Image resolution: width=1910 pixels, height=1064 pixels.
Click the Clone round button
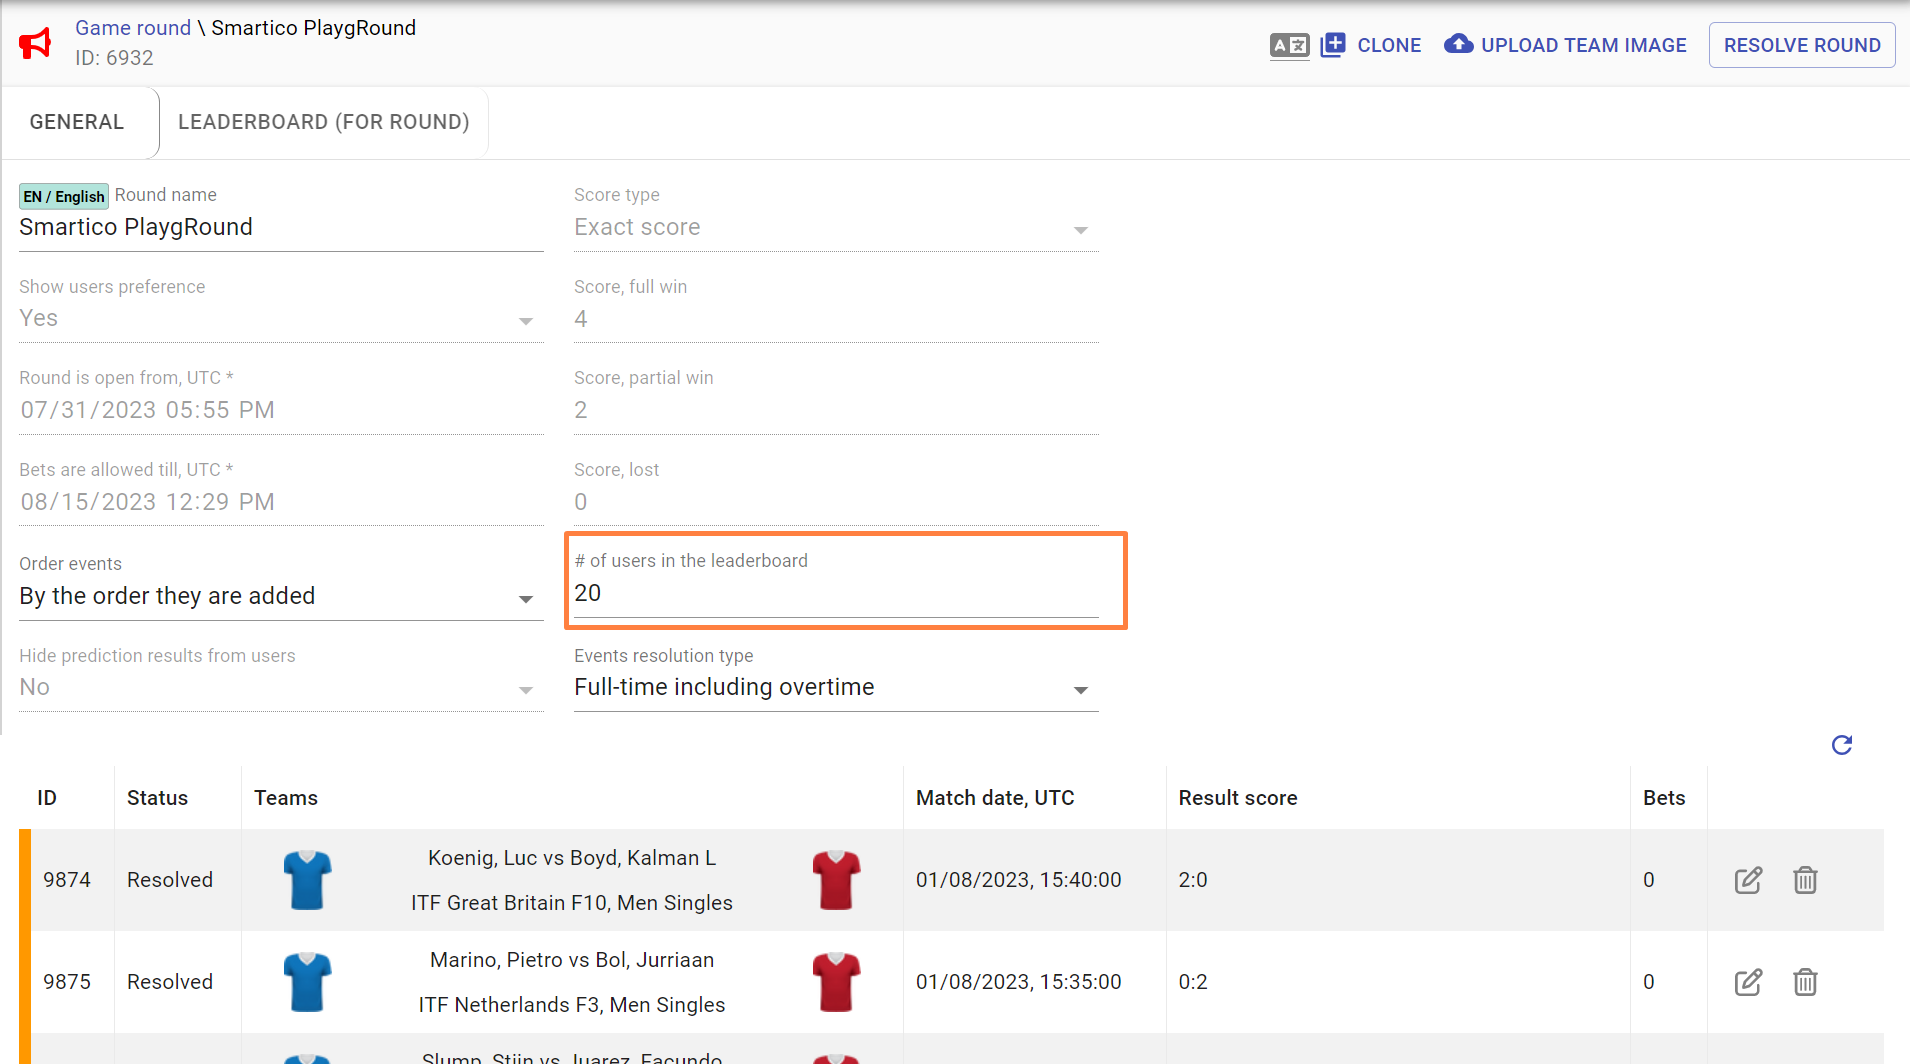pos(1371,45)
